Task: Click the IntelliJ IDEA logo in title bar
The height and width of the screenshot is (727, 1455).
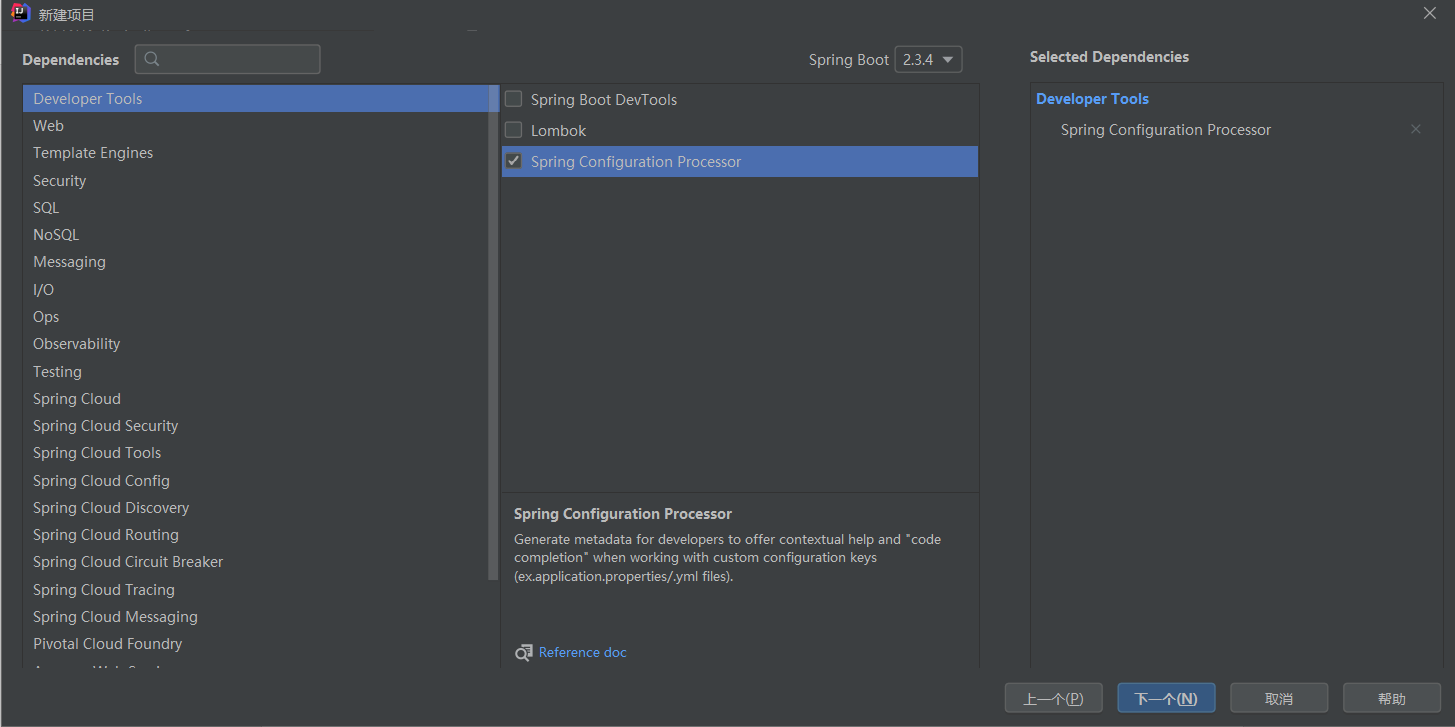Action: coord(21,14)
